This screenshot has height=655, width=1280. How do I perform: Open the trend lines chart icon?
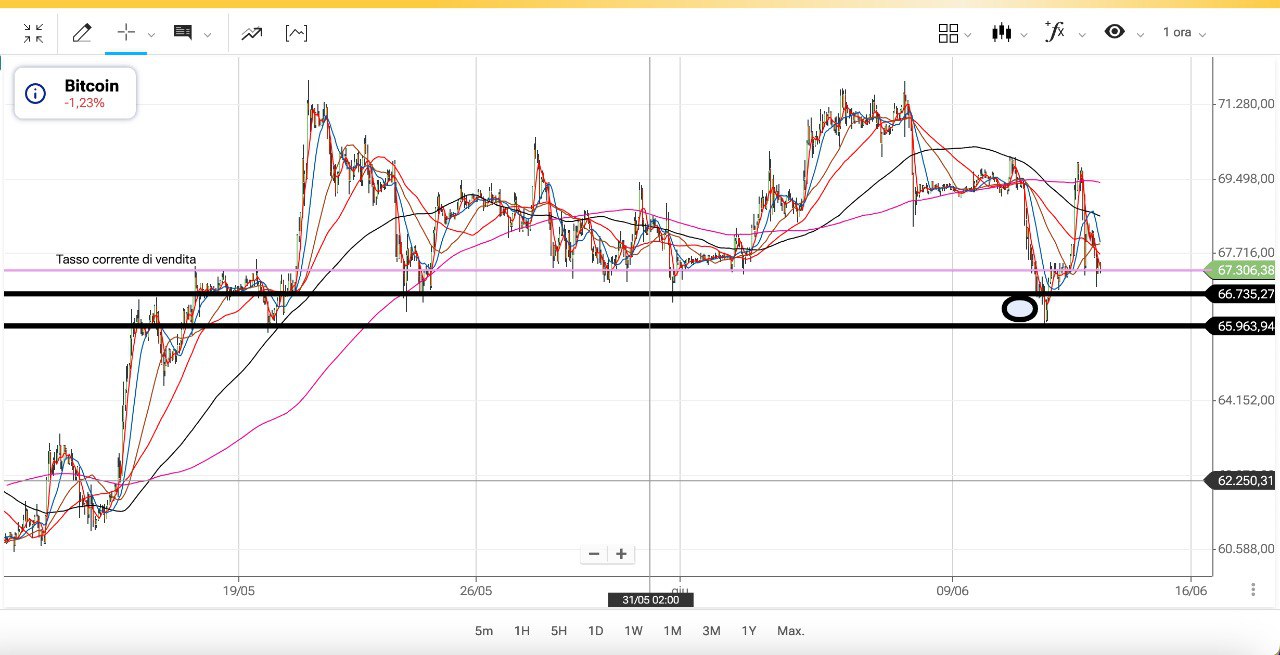(x=251, y=33)
